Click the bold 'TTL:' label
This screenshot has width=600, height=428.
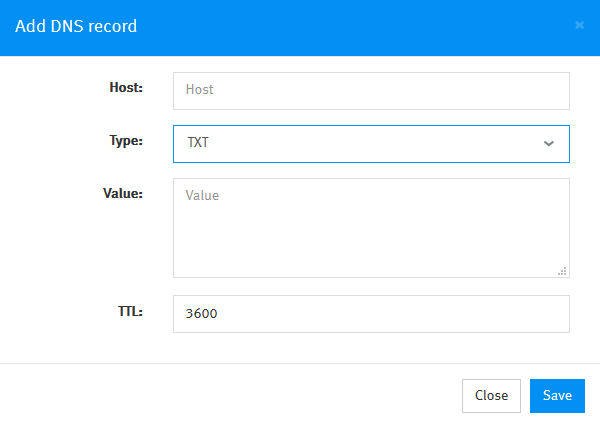(129, 312)
